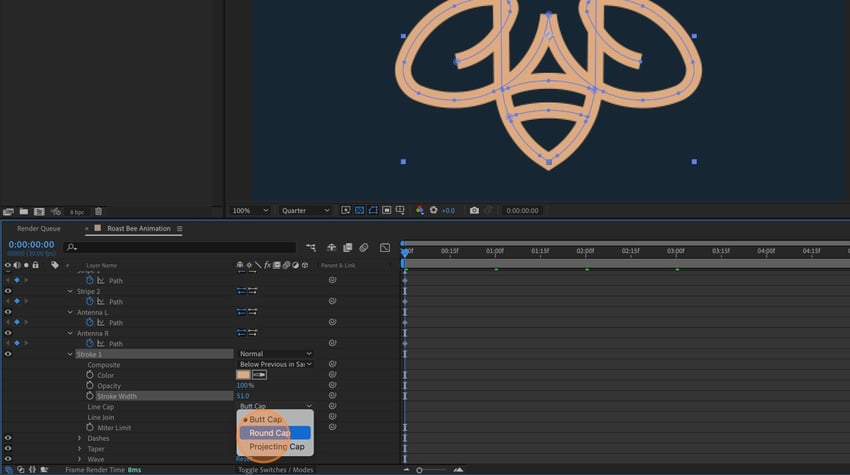Open grid and guide options icon
This screenshot has height=475, width=850.
(x=400, y=210)
